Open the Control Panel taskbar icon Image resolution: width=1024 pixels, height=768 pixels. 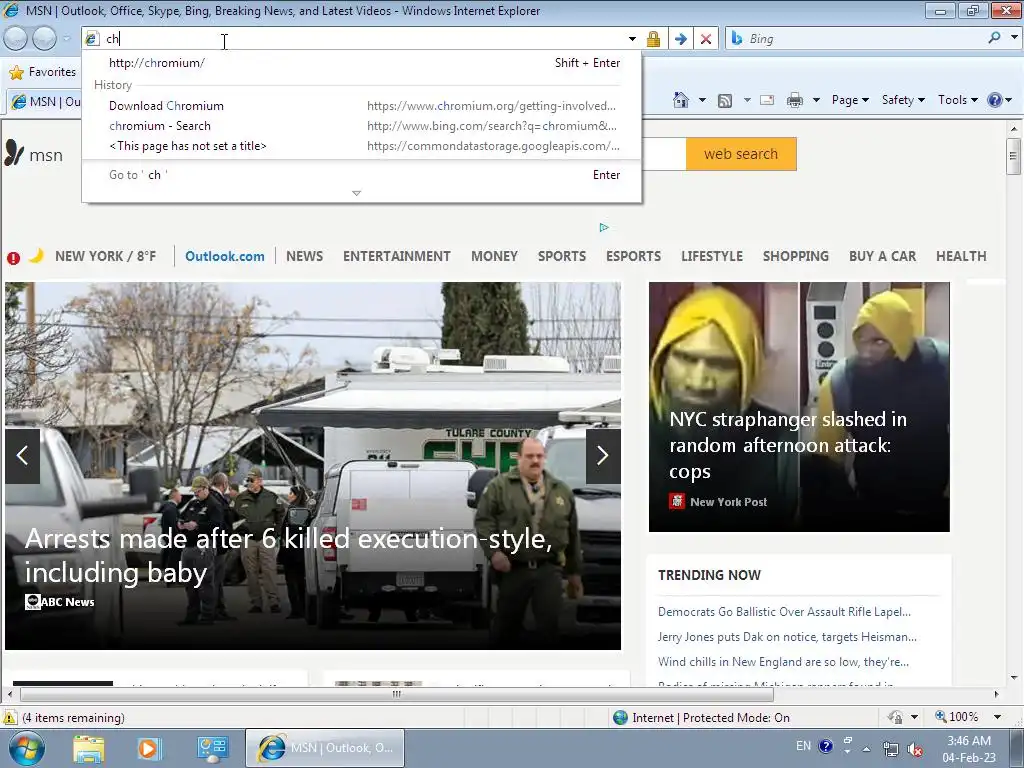[x=212, y=748]
